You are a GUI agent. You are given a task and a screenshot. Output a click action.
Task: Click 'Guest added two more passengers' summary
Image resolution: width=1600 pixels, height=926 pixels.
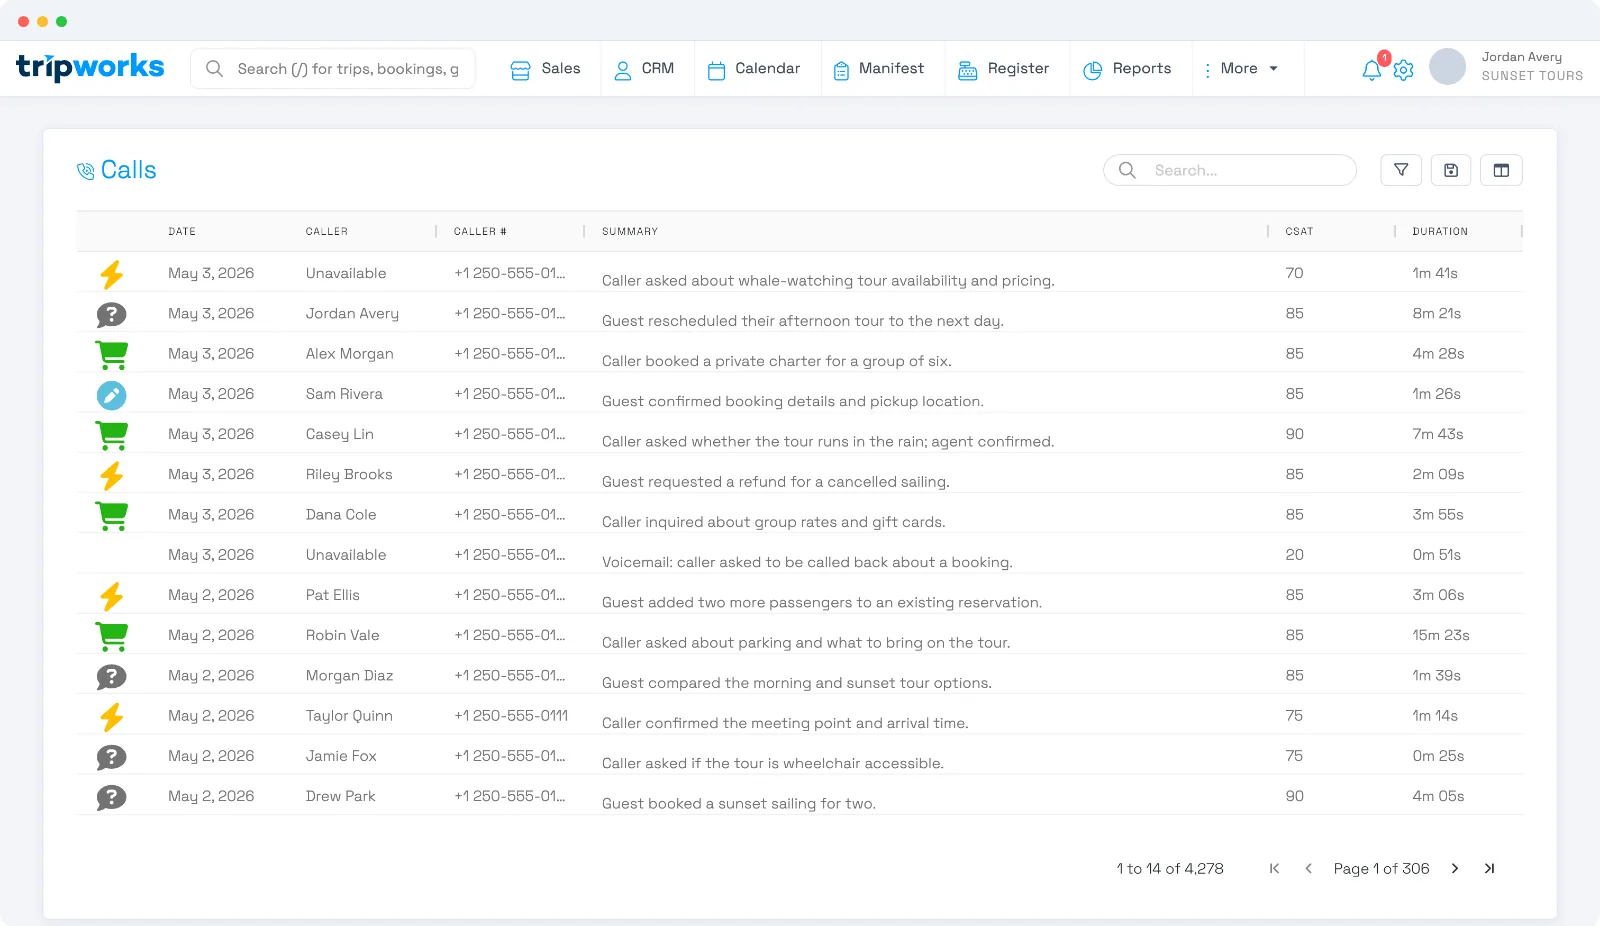822,602
